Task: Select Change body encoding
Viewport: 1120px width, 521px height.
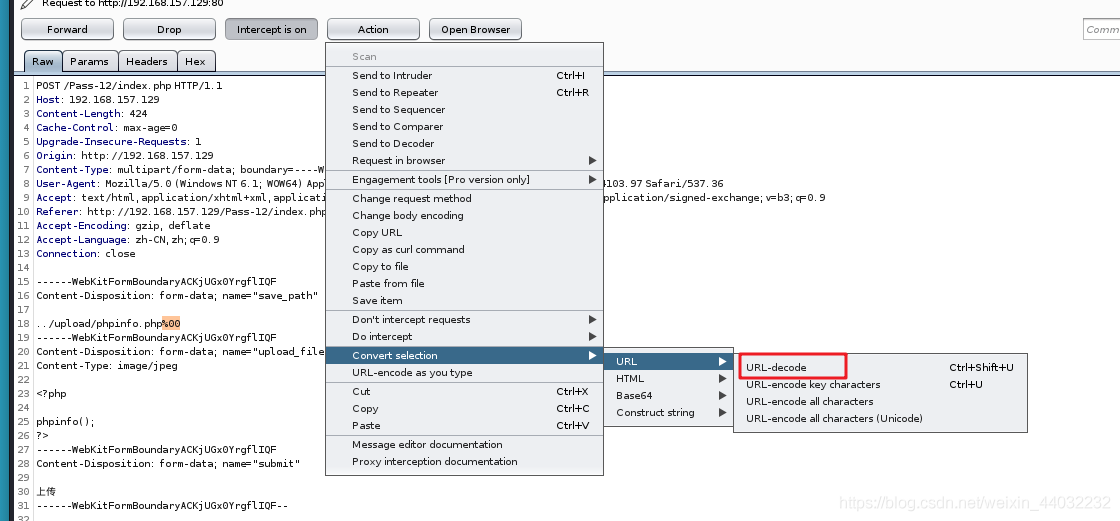Action: pos(464,216)
